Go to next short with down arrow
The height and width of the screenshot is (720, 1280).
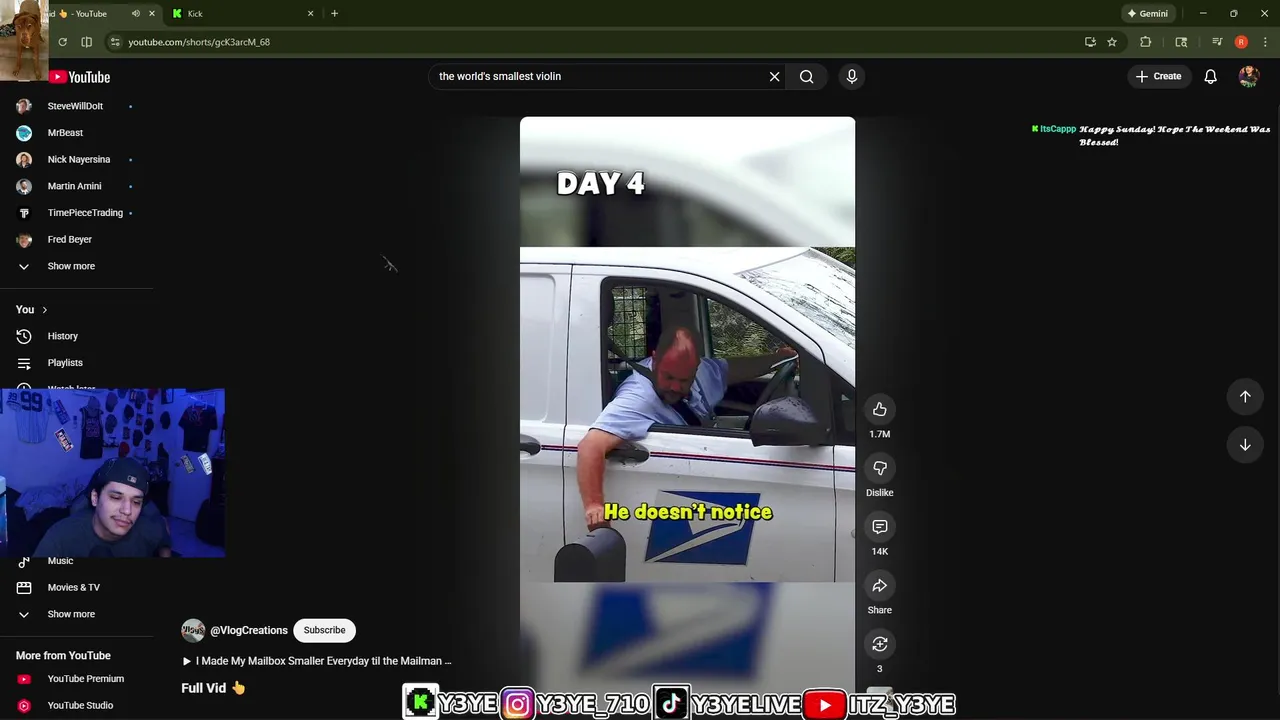point(1245,445)
